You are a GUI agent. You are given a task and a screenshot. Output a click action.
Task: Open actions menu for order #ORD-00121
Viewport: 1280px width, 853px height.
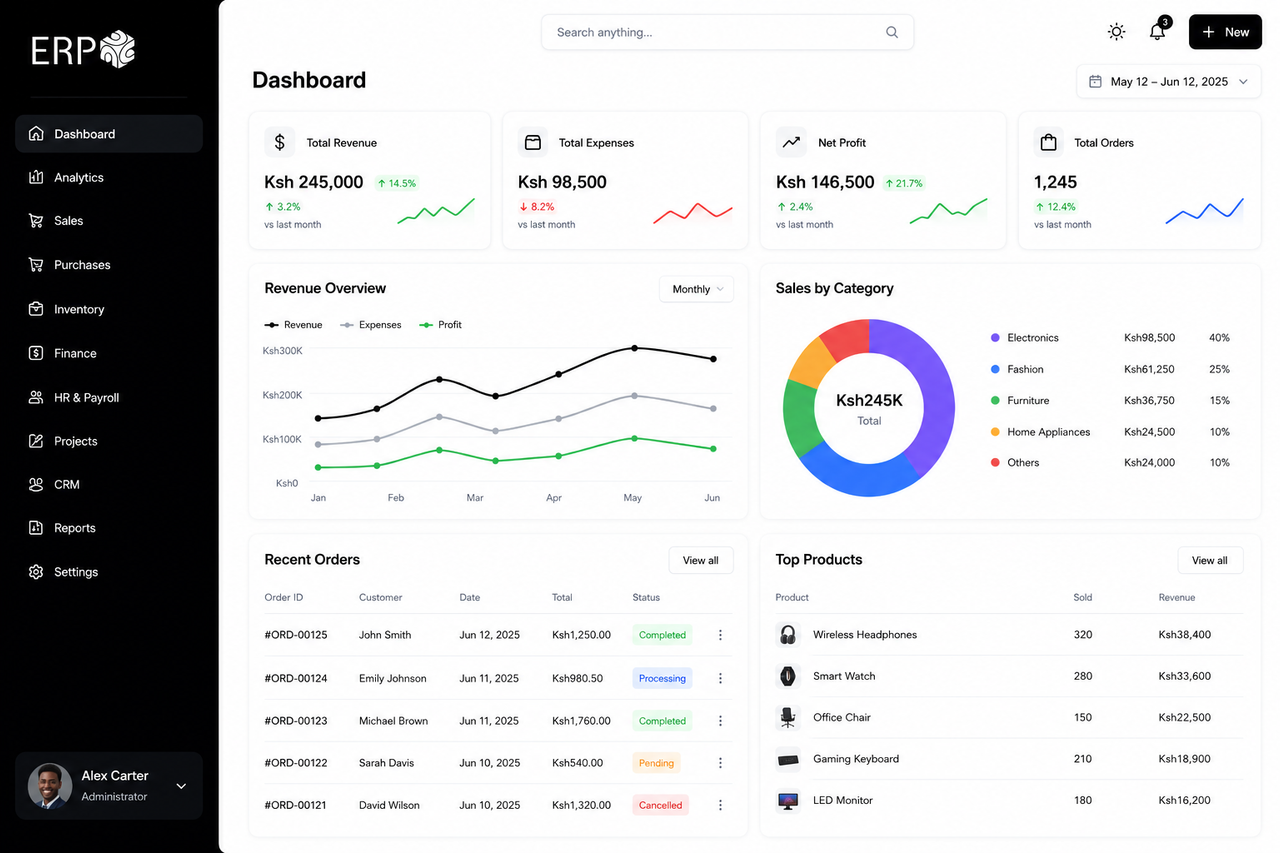click(x=720, y=805)
